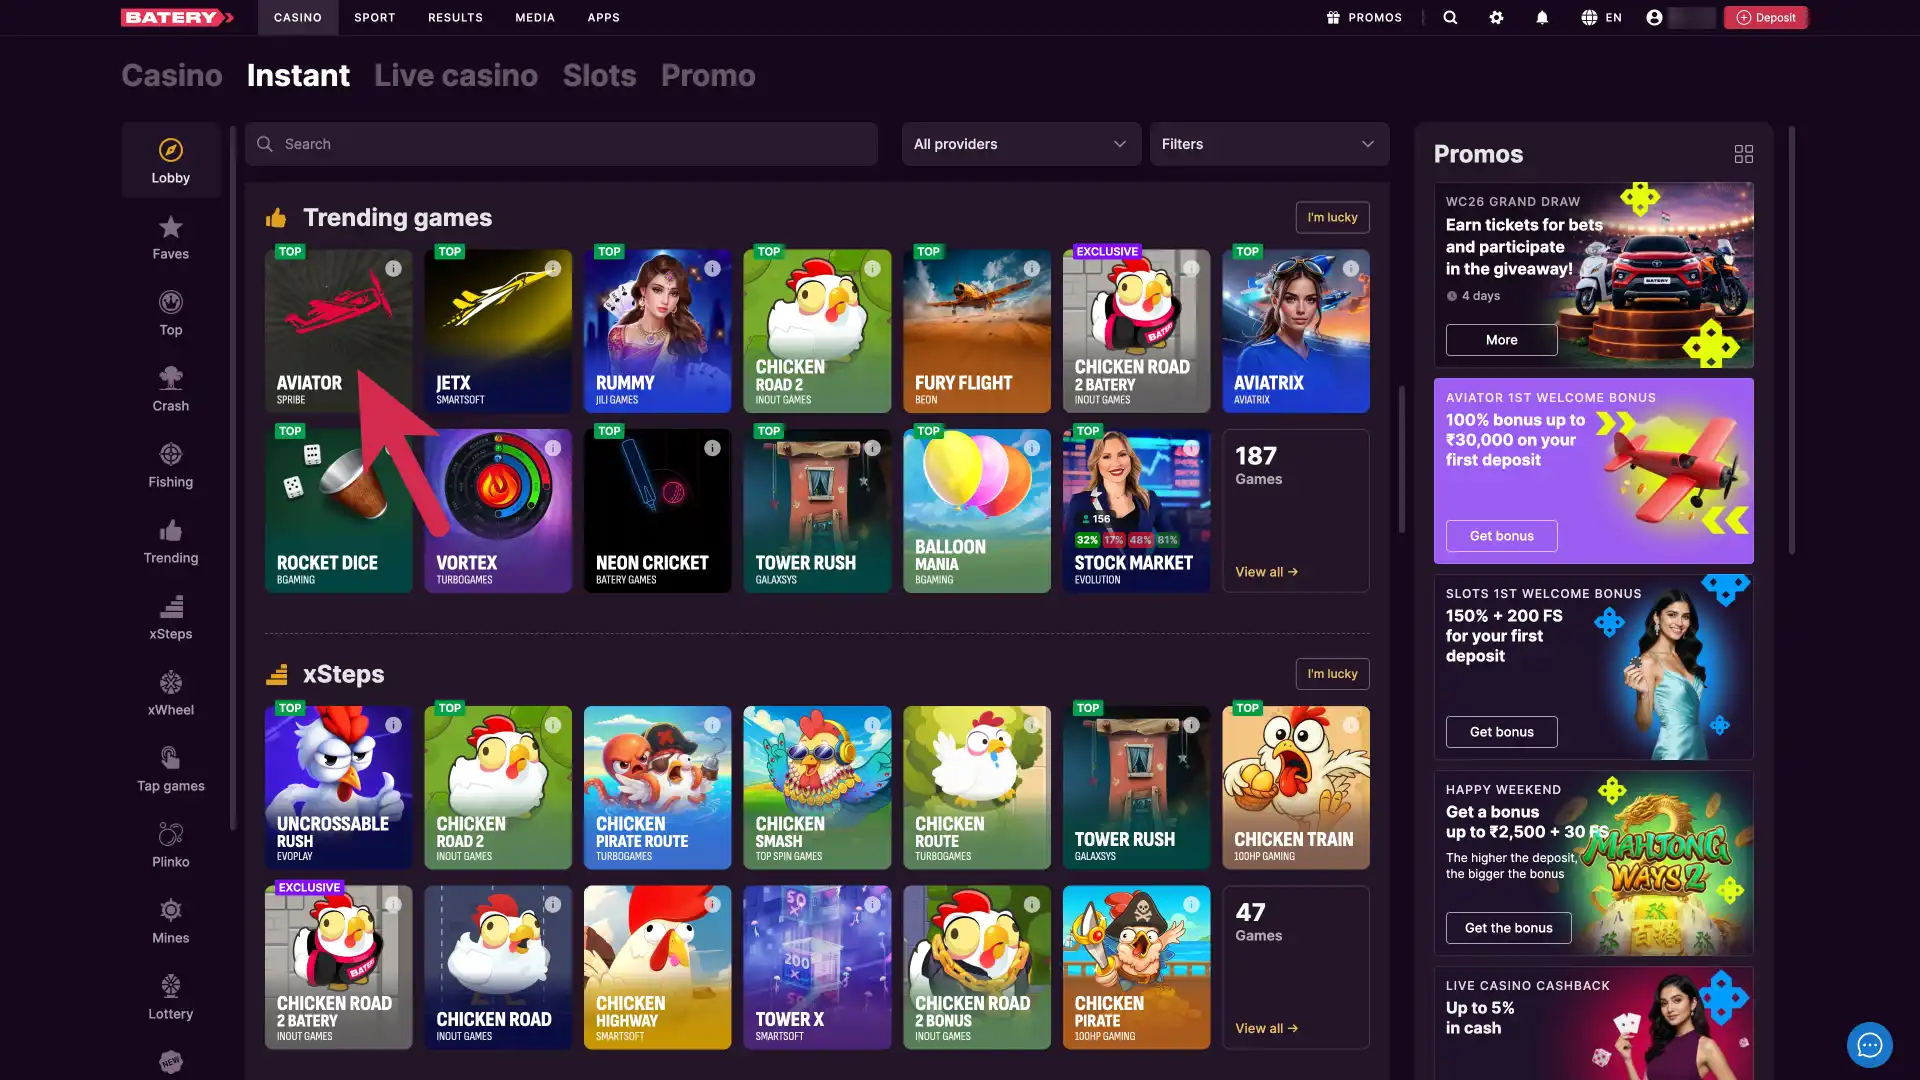This screenshot has height=1080, width=1920.
Task: Open Tower X game tile
Action: coord(817,967)
